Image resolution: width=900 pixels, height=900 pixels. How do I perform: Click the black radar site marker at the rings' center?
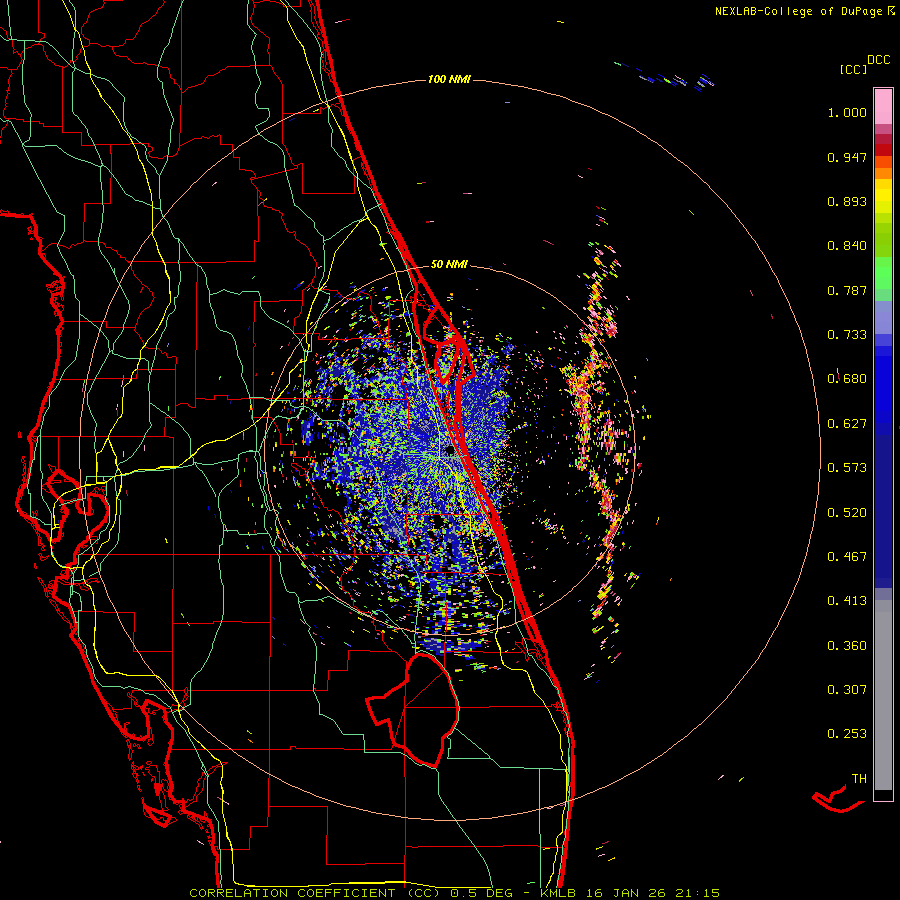(x=449, y=452)
